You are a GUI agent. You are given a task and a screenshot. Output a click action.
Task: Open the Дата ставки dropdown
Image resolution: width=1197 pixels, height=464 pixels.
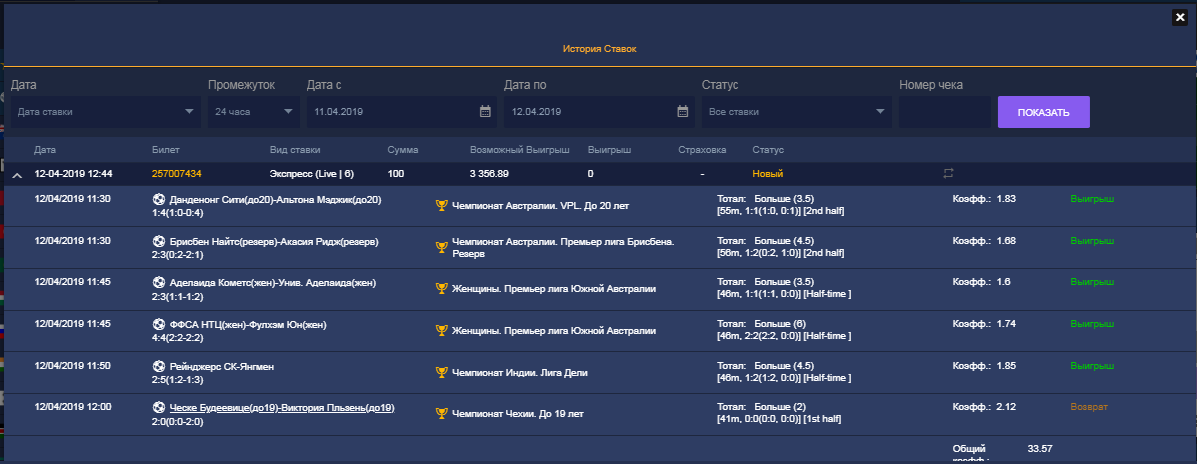(x=105, y=111)
